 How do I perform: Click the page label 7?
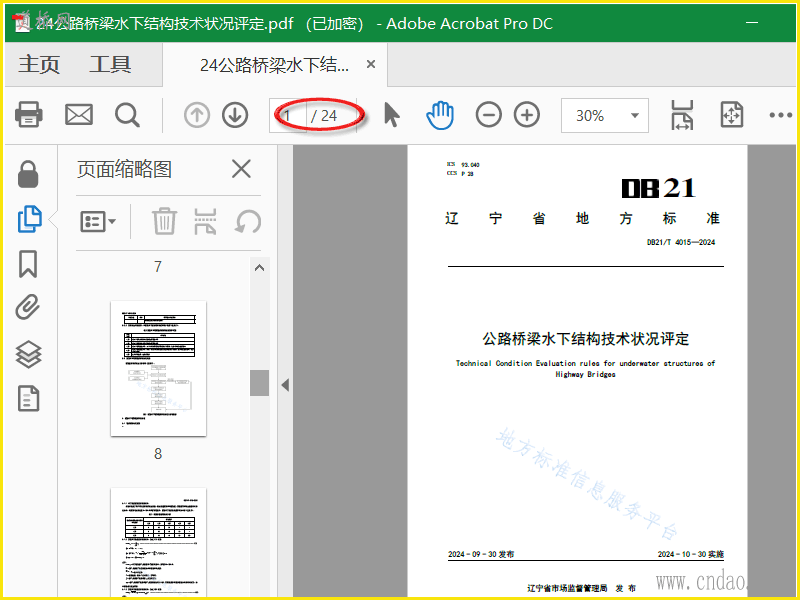point(158,266)
